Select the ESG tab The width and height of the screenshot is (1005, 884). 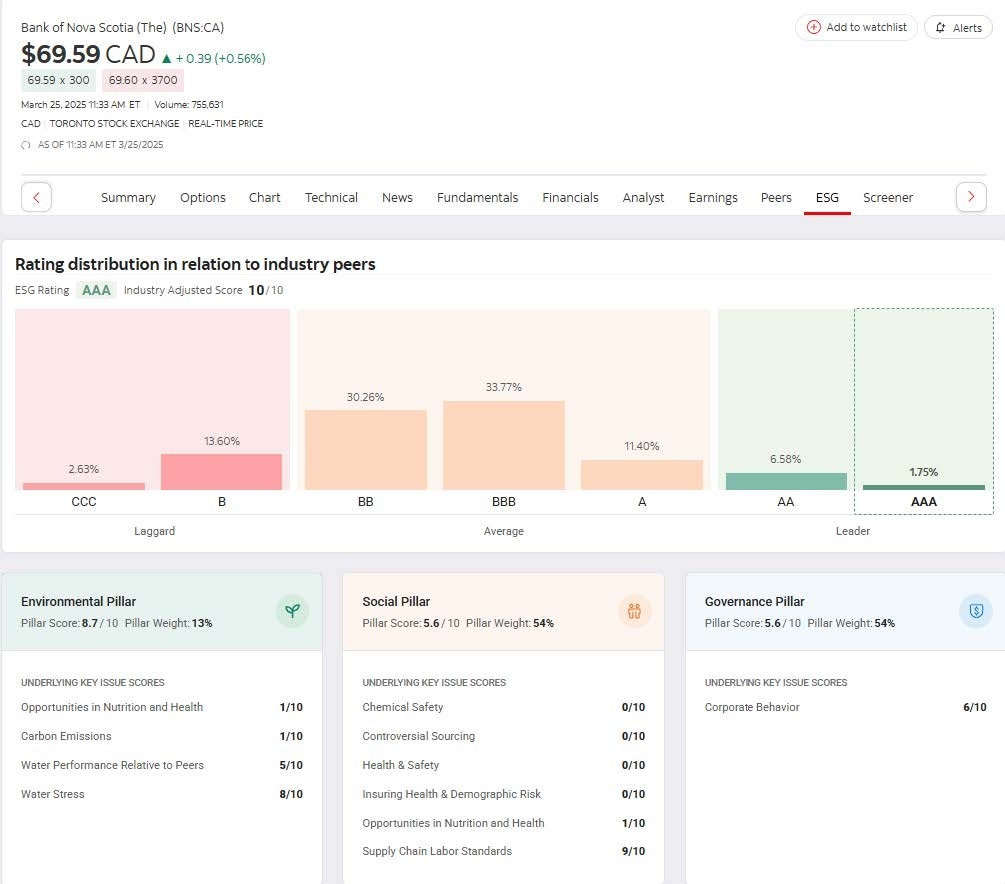coord(827,197)
